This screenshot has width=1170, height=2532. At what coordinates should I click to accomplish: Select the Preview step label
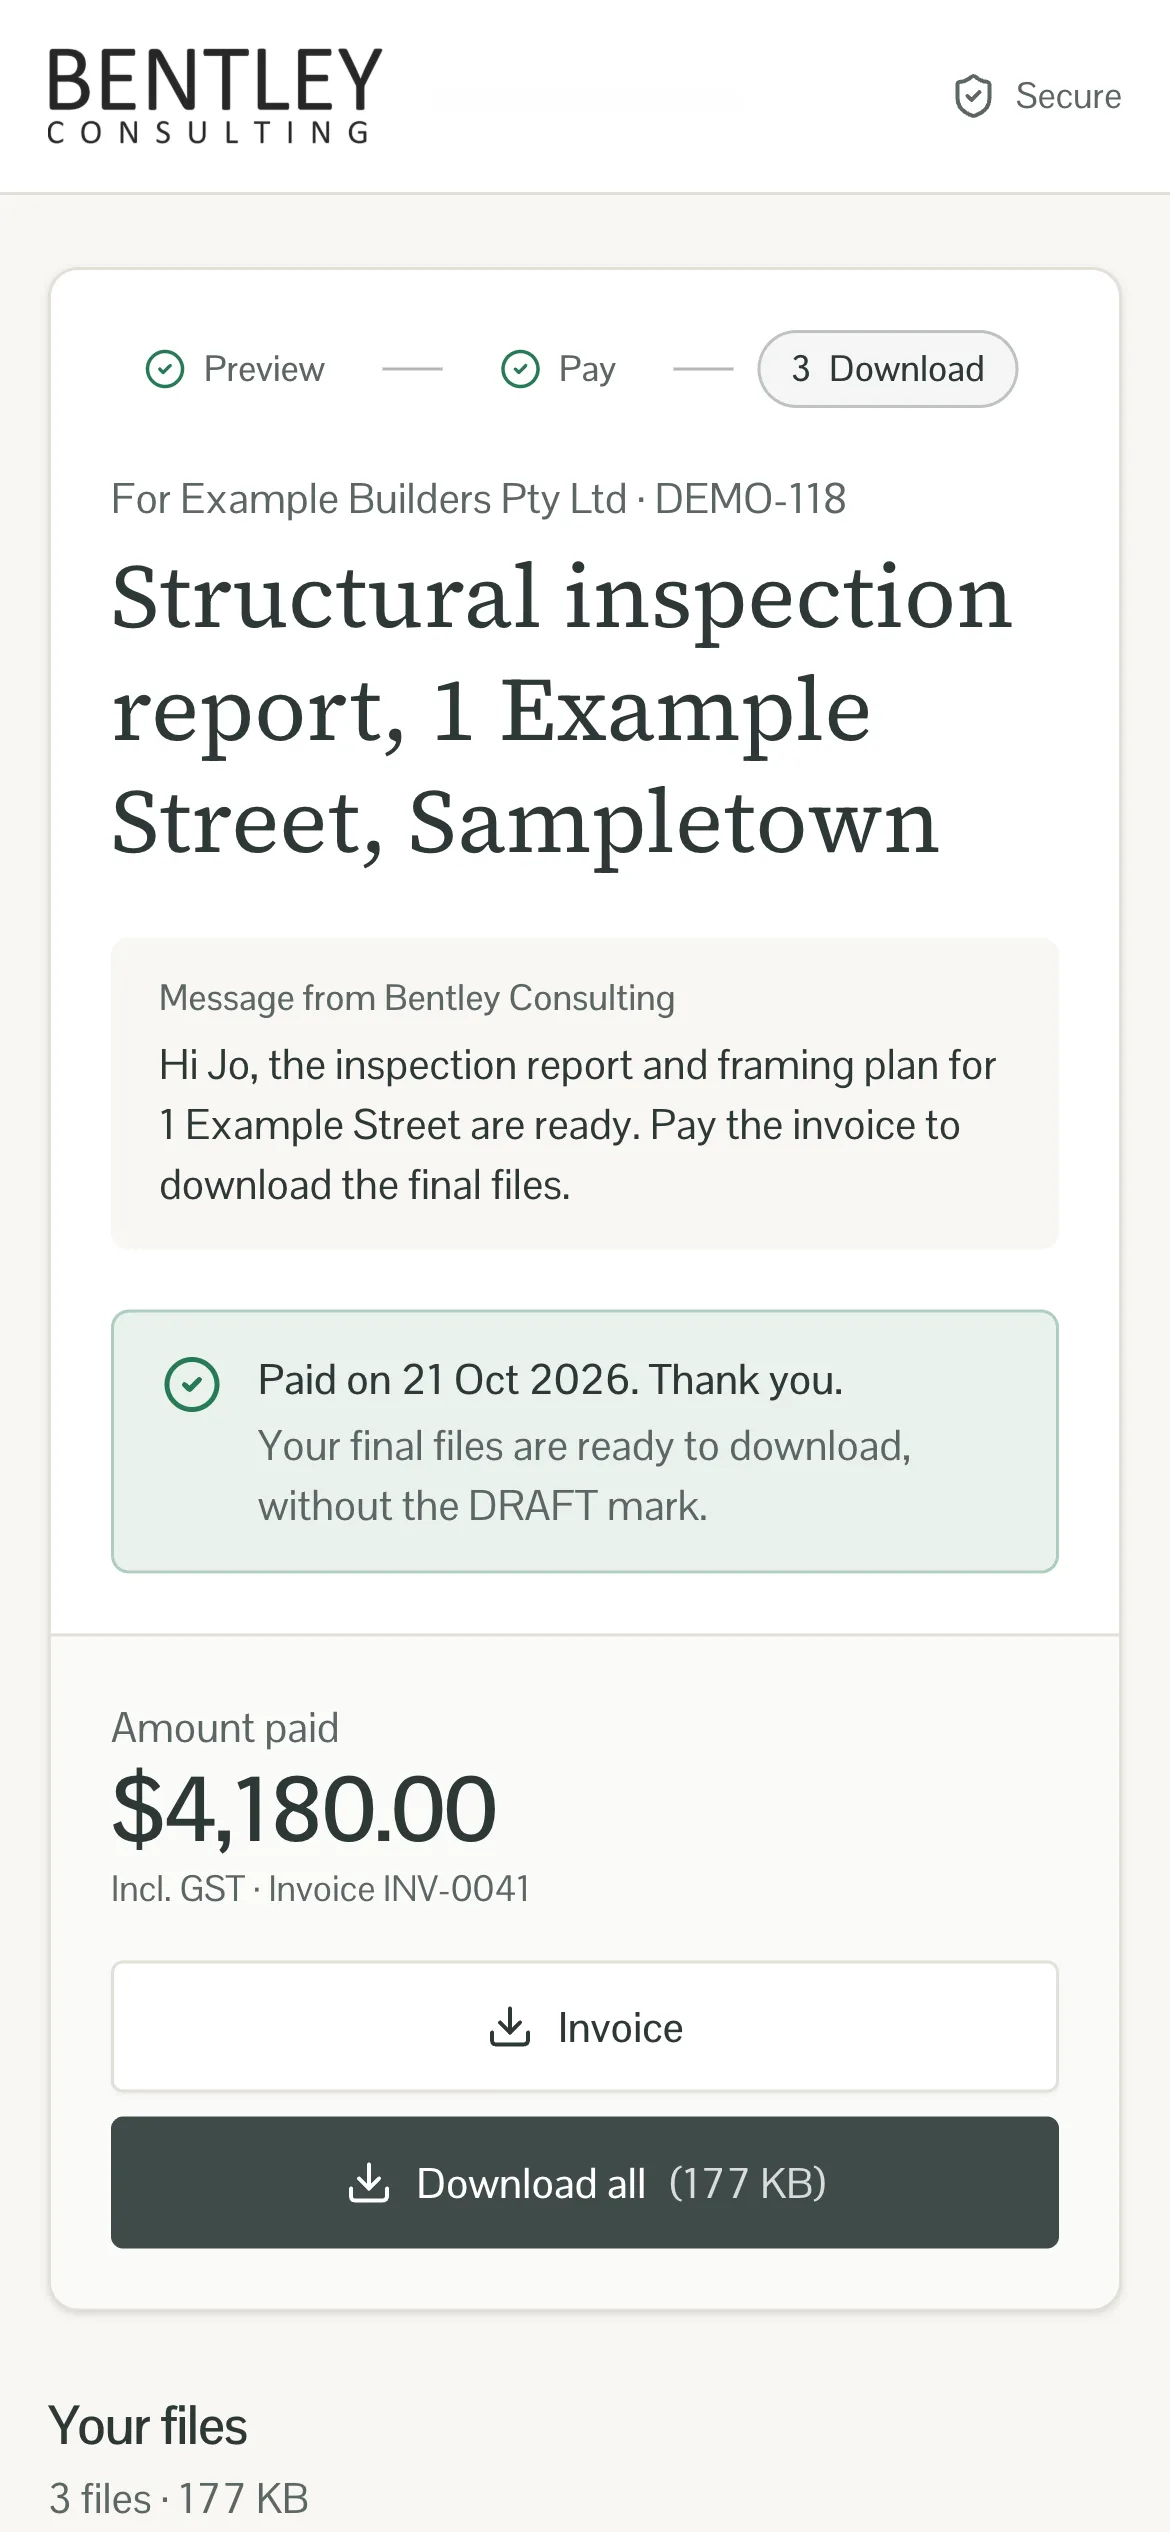pyautogui.click(x=264, y=369)
